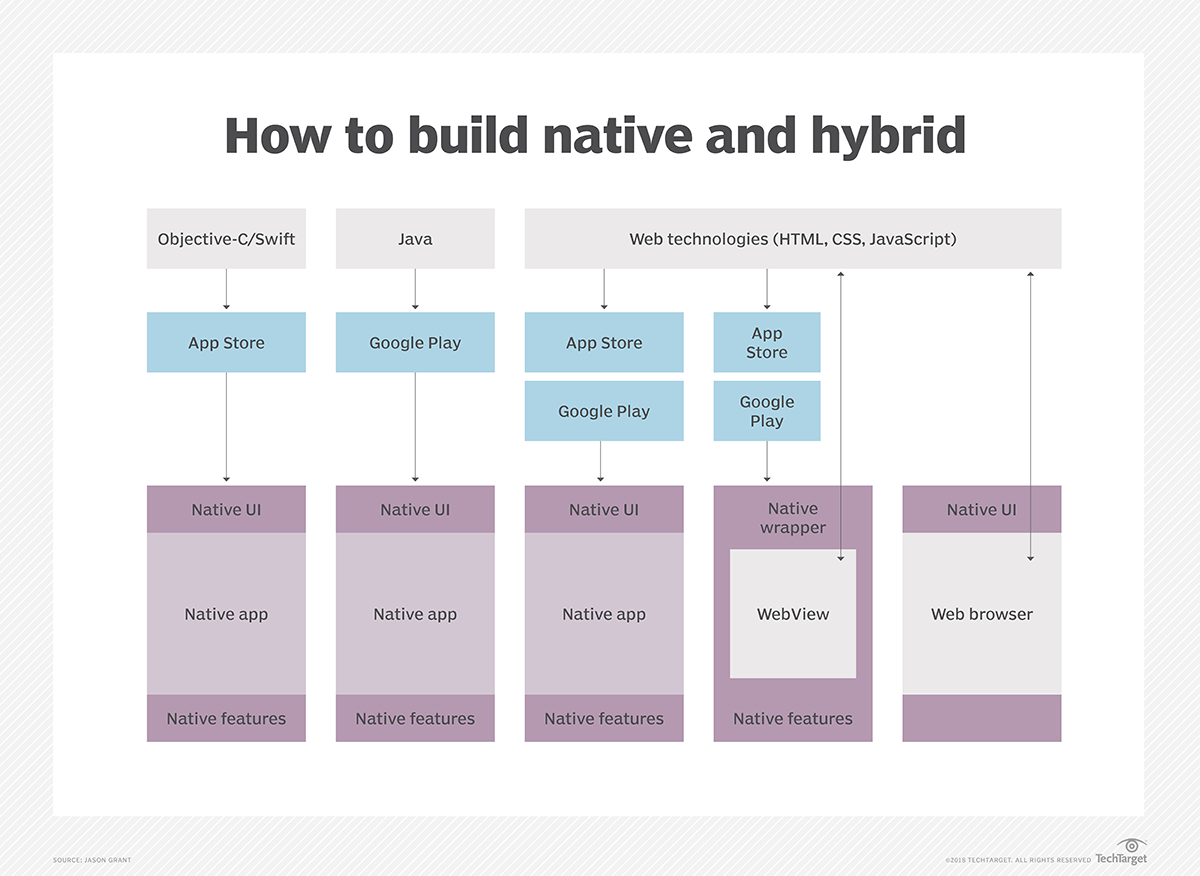Click the 'Source: Jason Grant' credit text
This screenshot has height=876, width=1200.
pyautogui.click(x=92, y=860)
